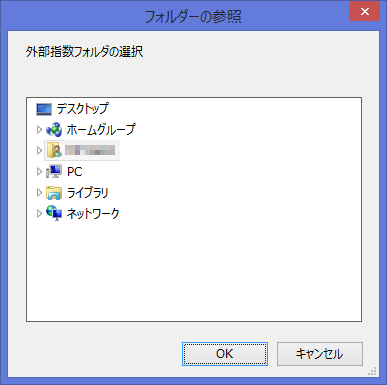Close the フォルダーの参照 dialog

365,11
